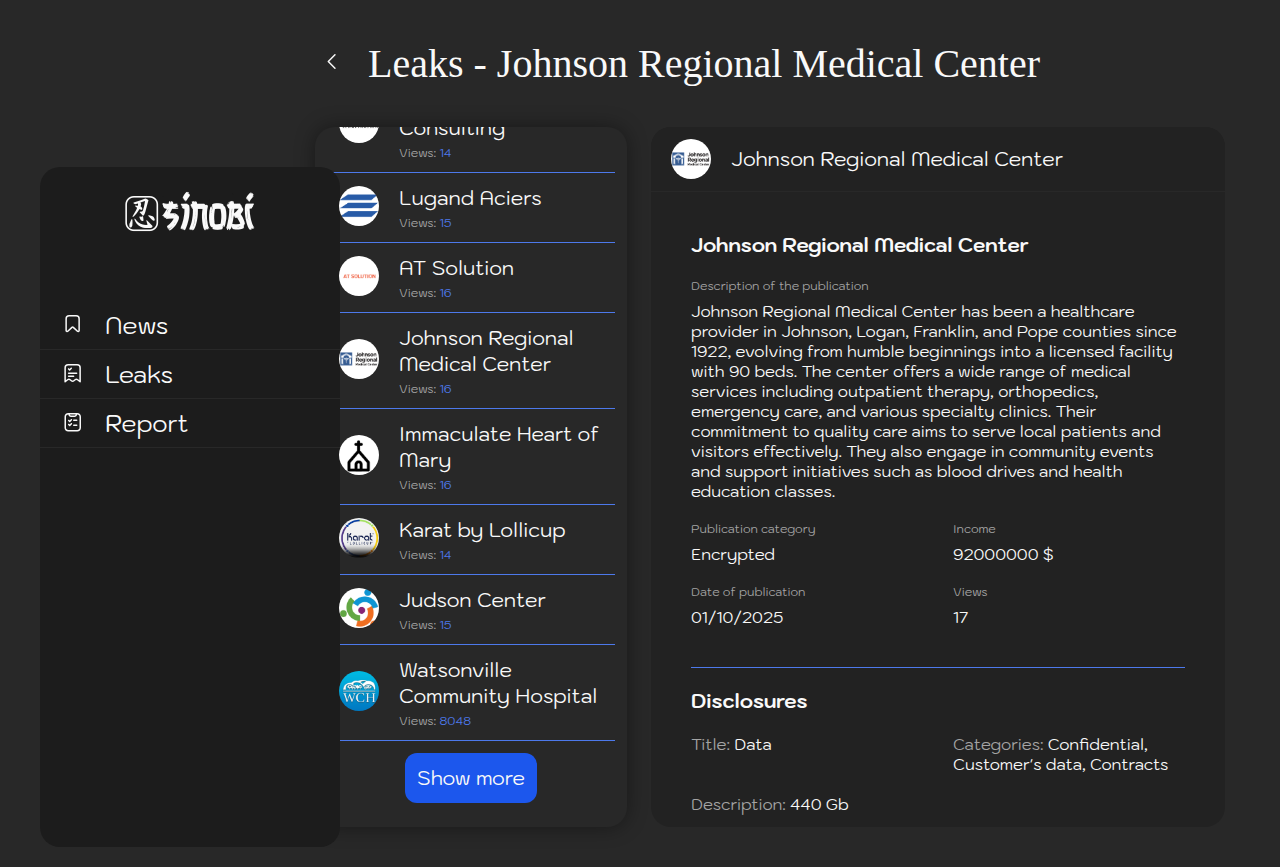This screenshot has width=1280, height=867.
Task: Click the Lugand Aciers blue striped logo
Action: coord(359,206)
